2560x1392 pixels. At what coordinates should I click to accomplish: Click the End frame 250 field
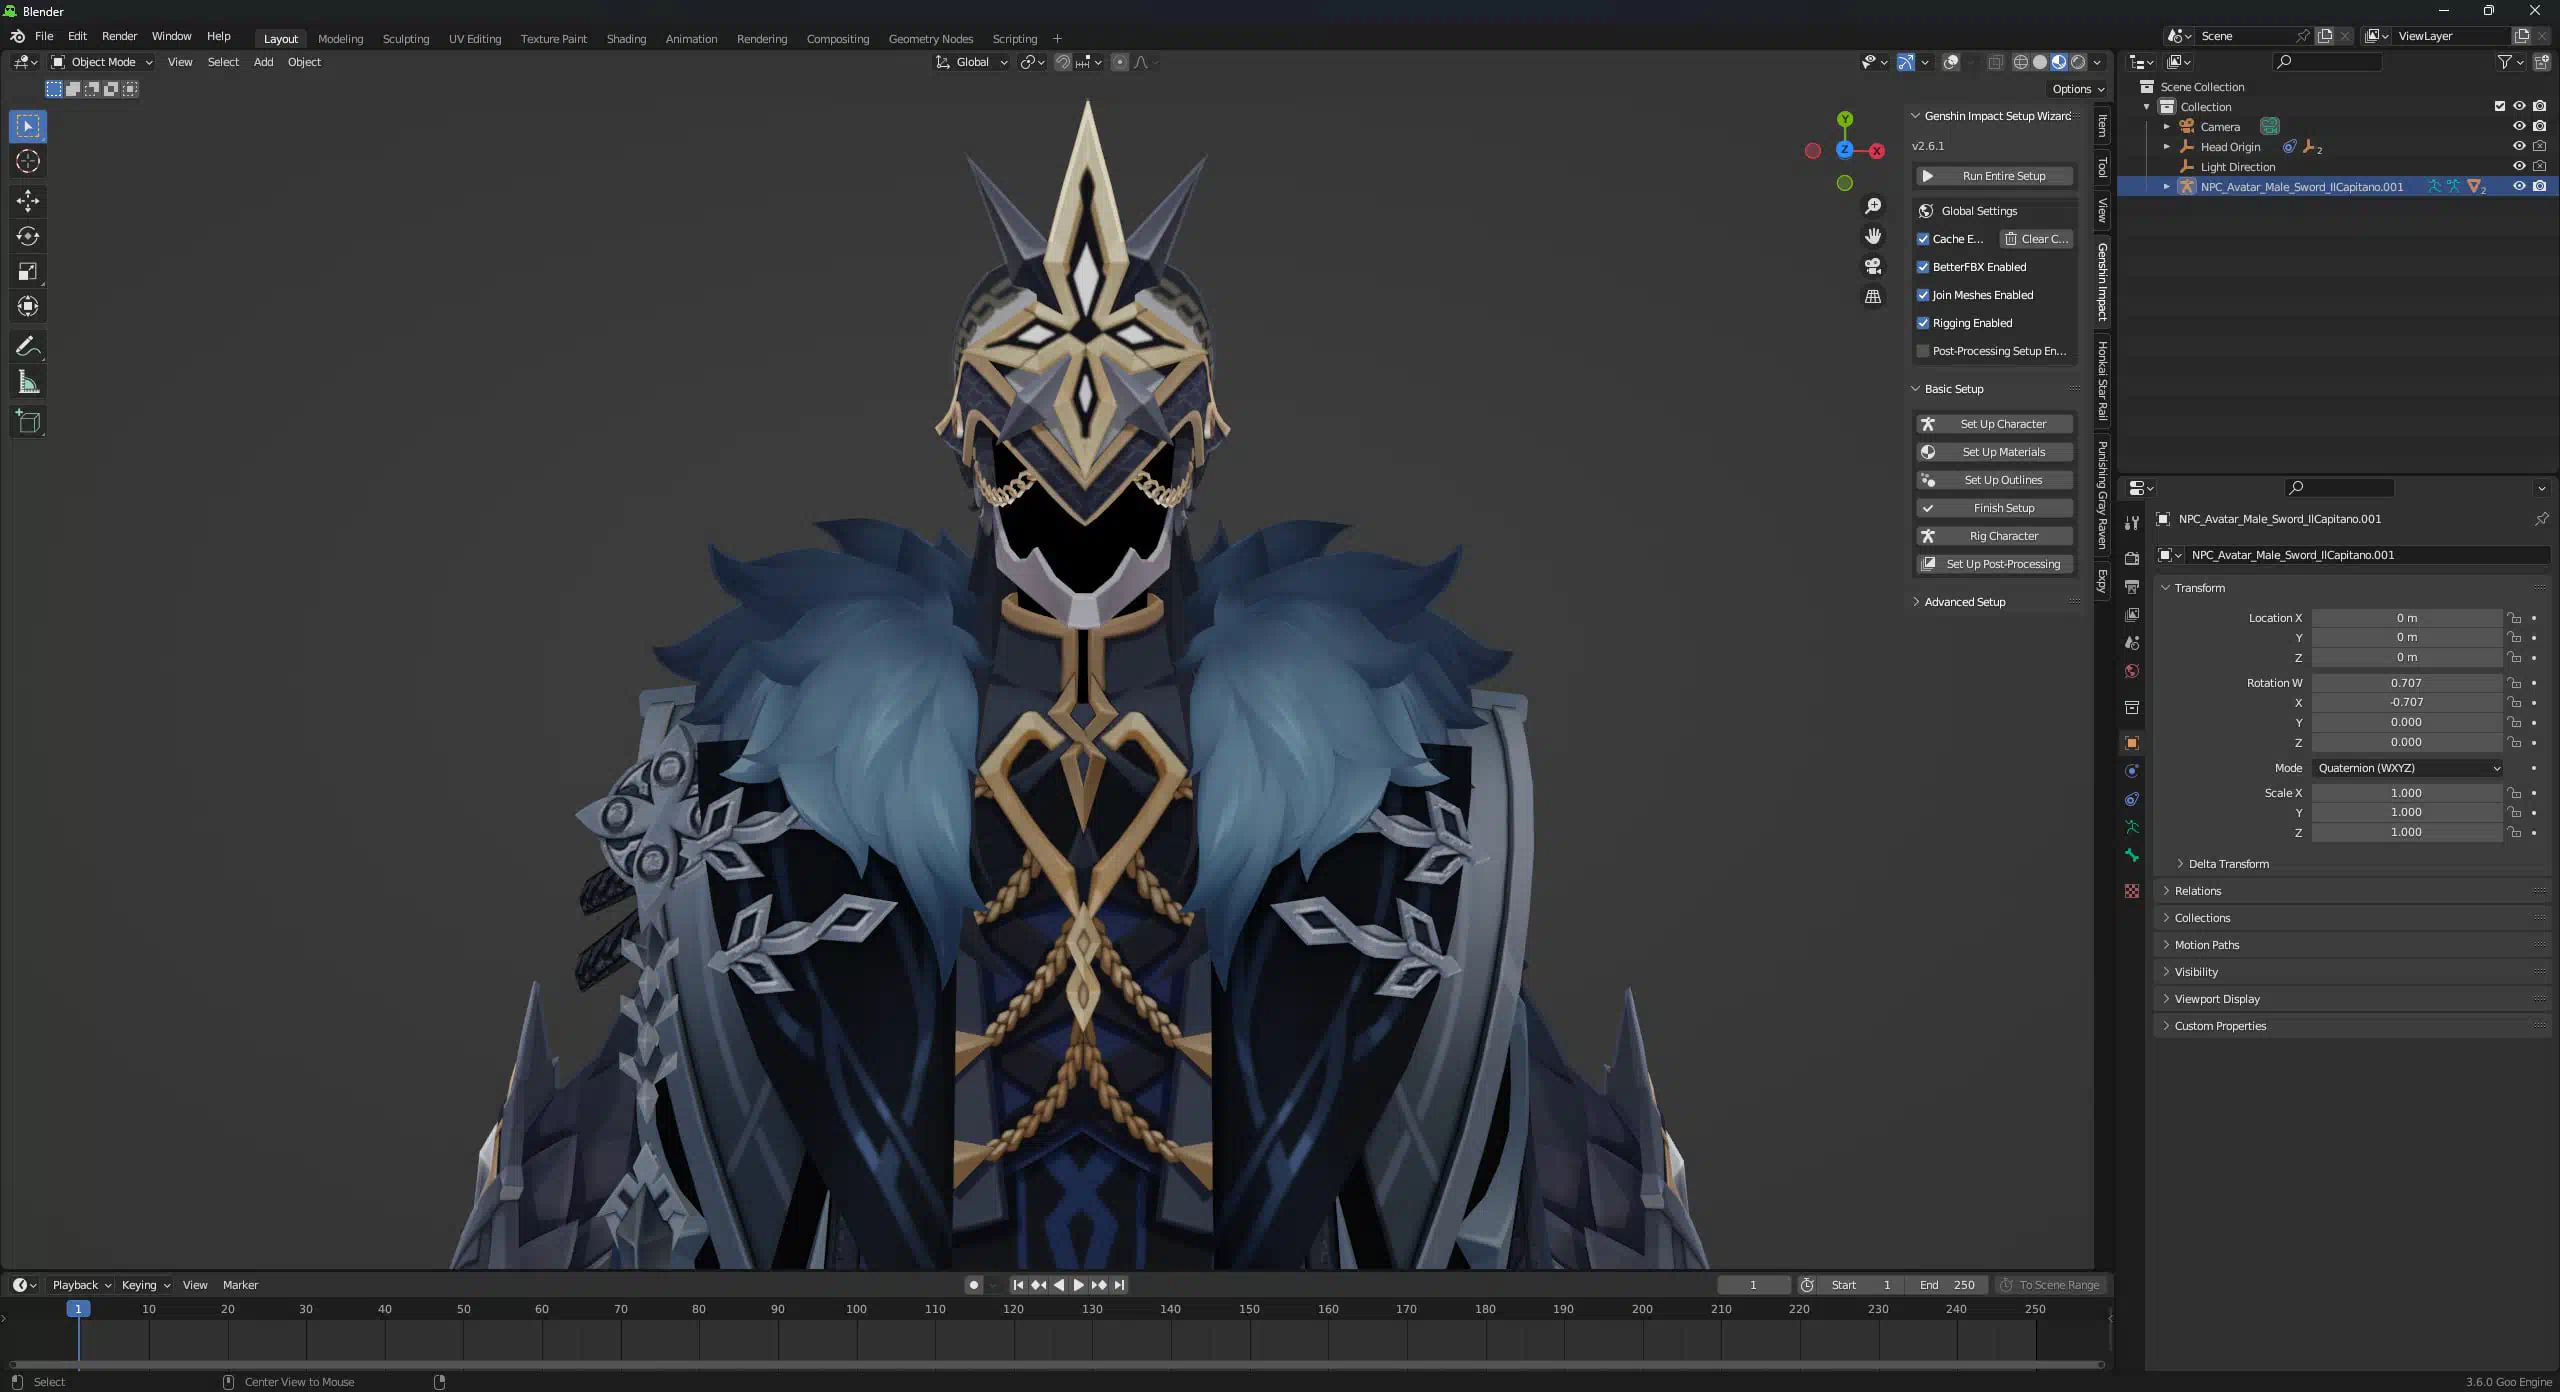tap(1948, 1285)
